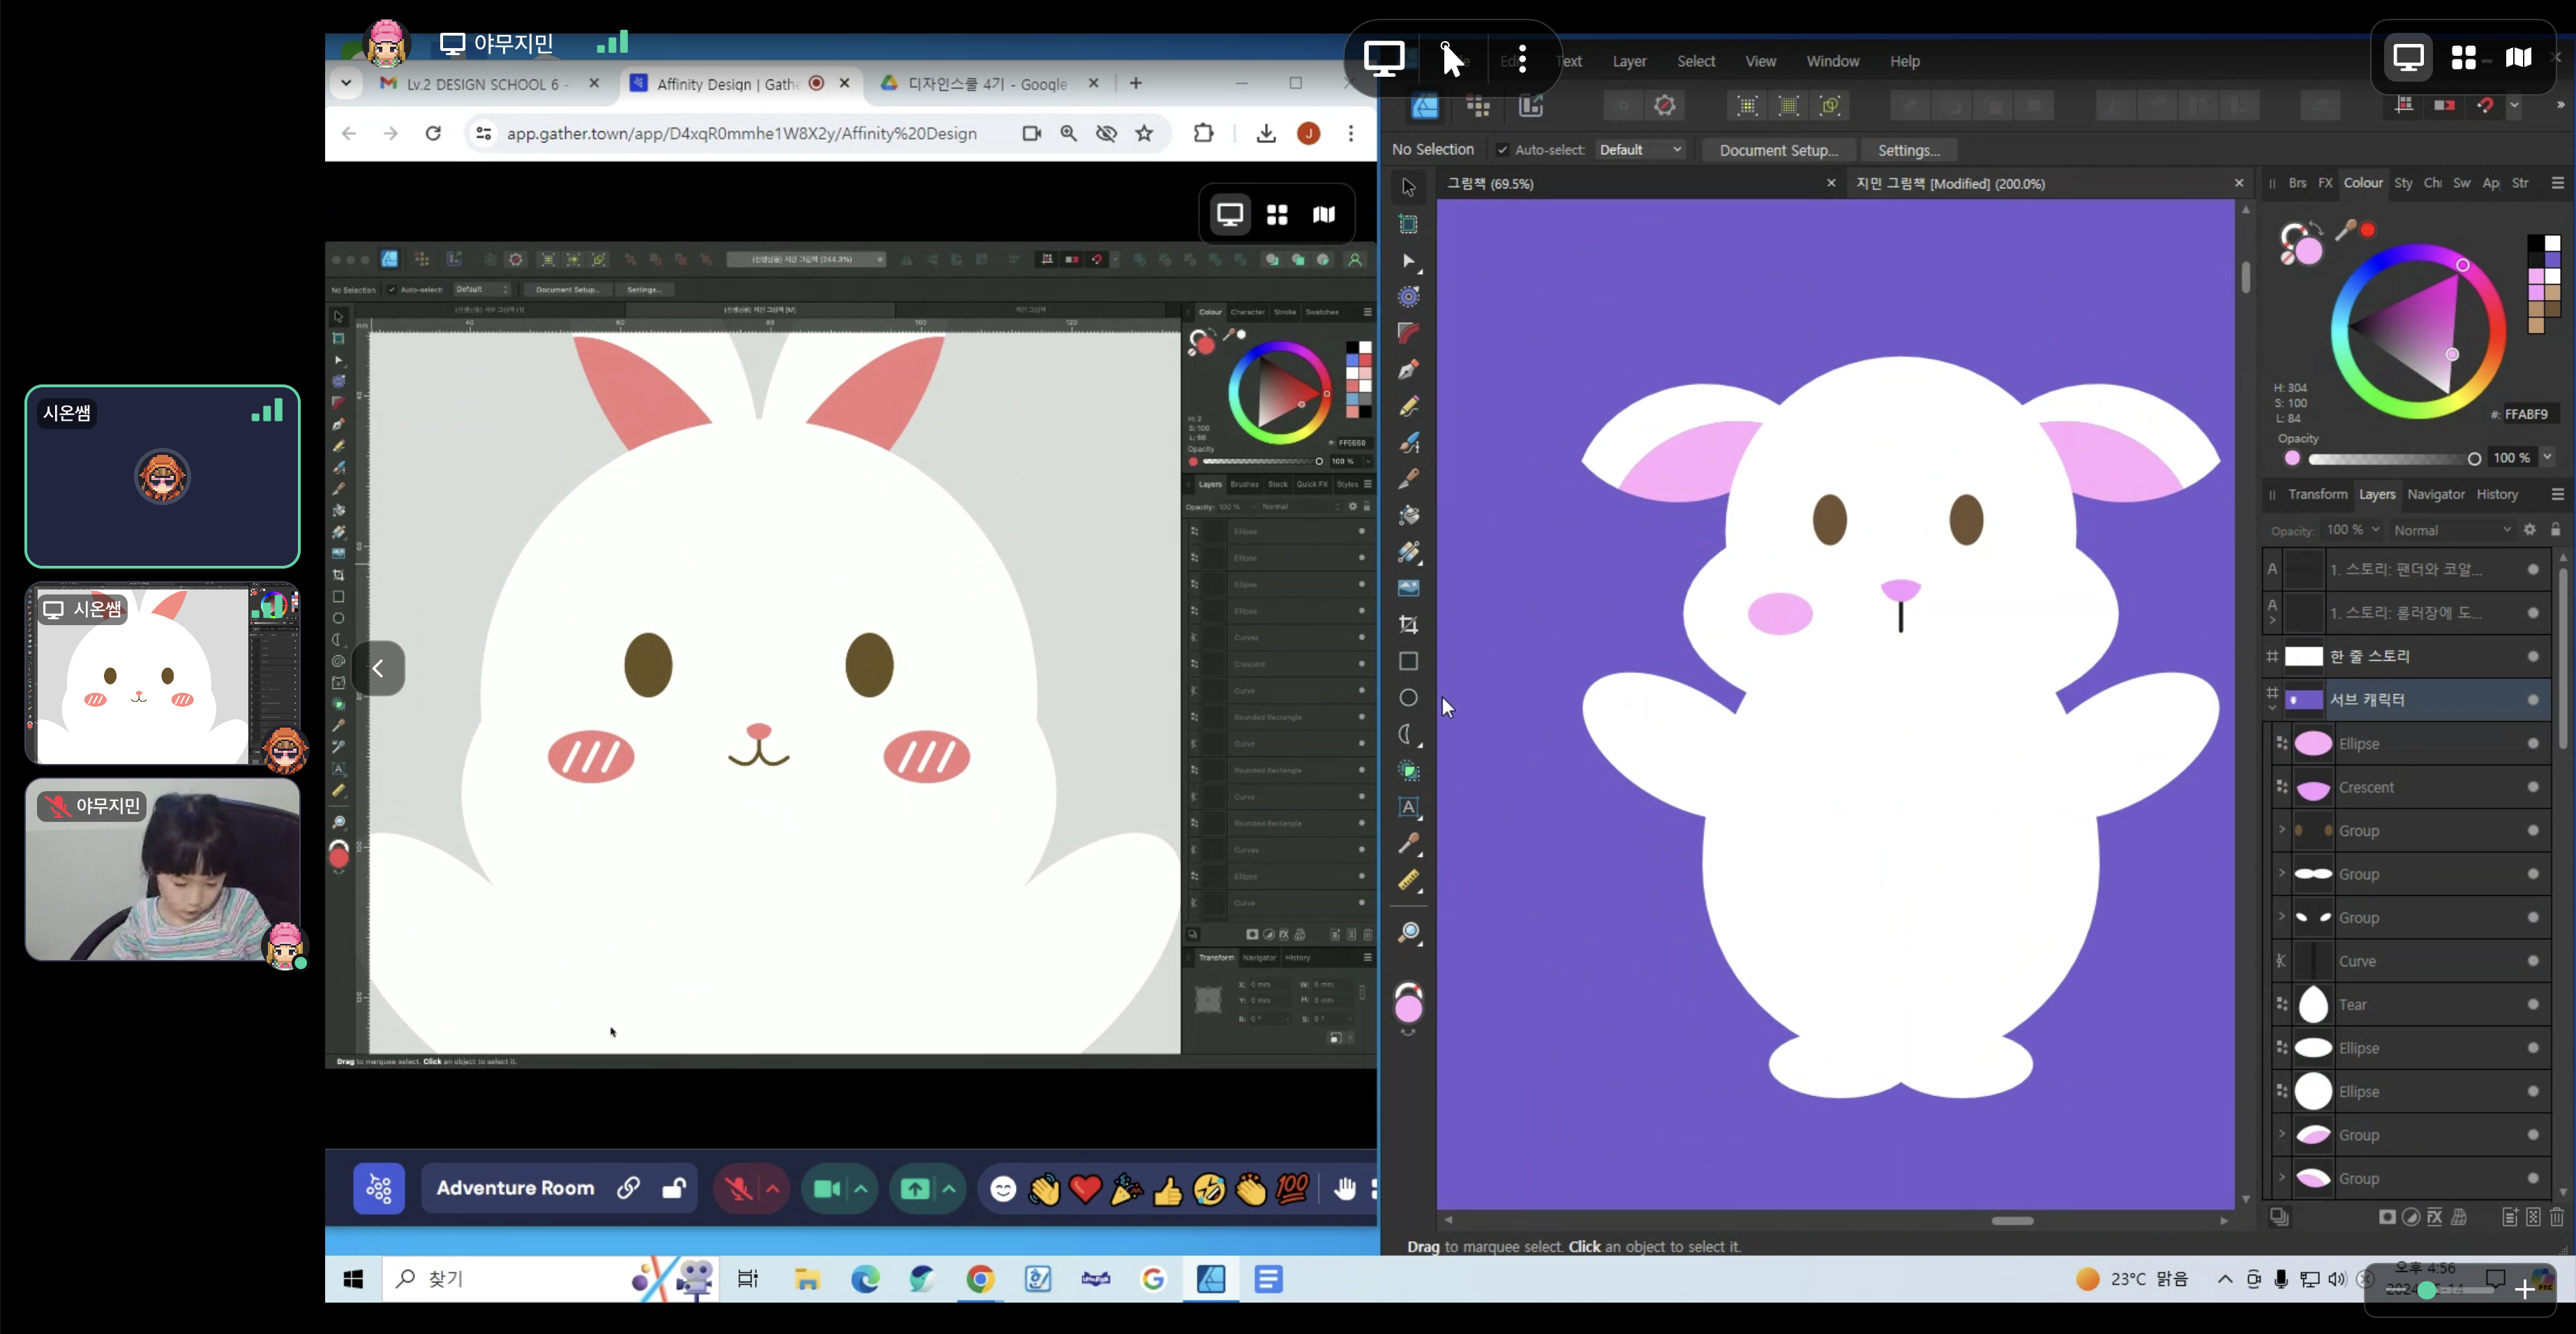Switch to the Navigator tab
The image size is (2576, 1334).
click(2436, 494)
